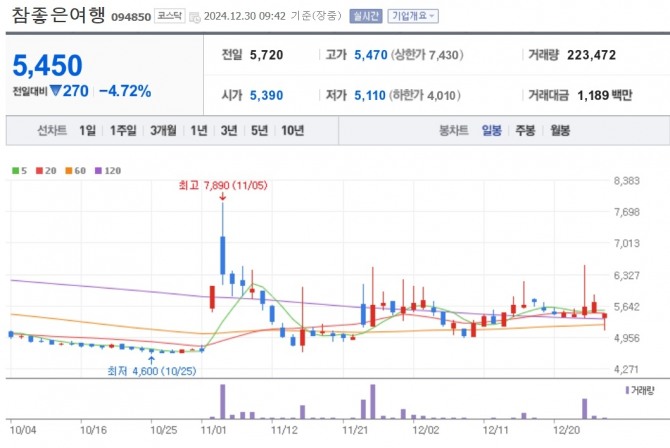Click the current price 5,450

47,65
